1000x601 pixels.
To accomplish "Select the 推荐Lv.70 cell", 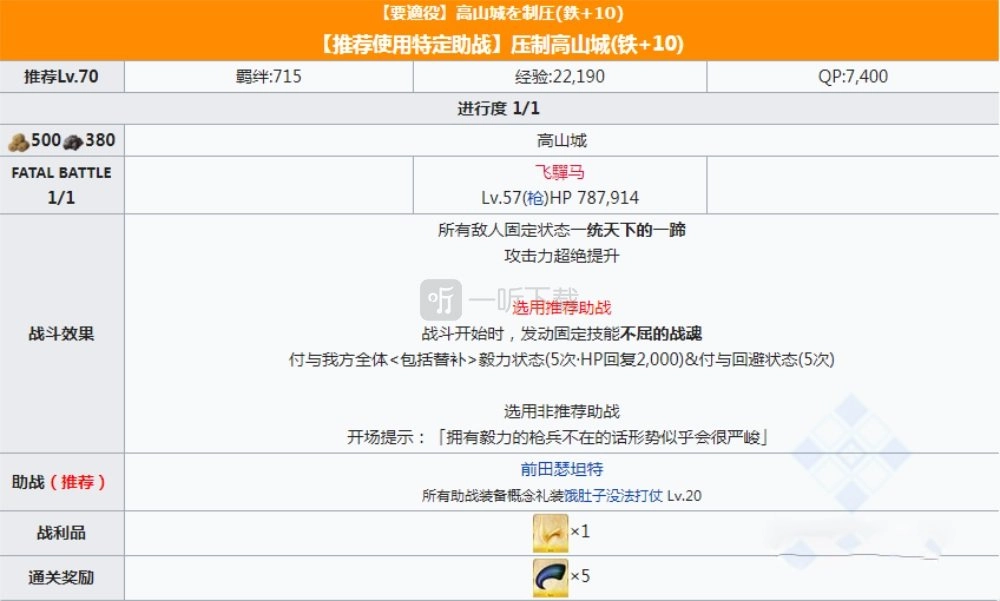I will coord(62,76).
